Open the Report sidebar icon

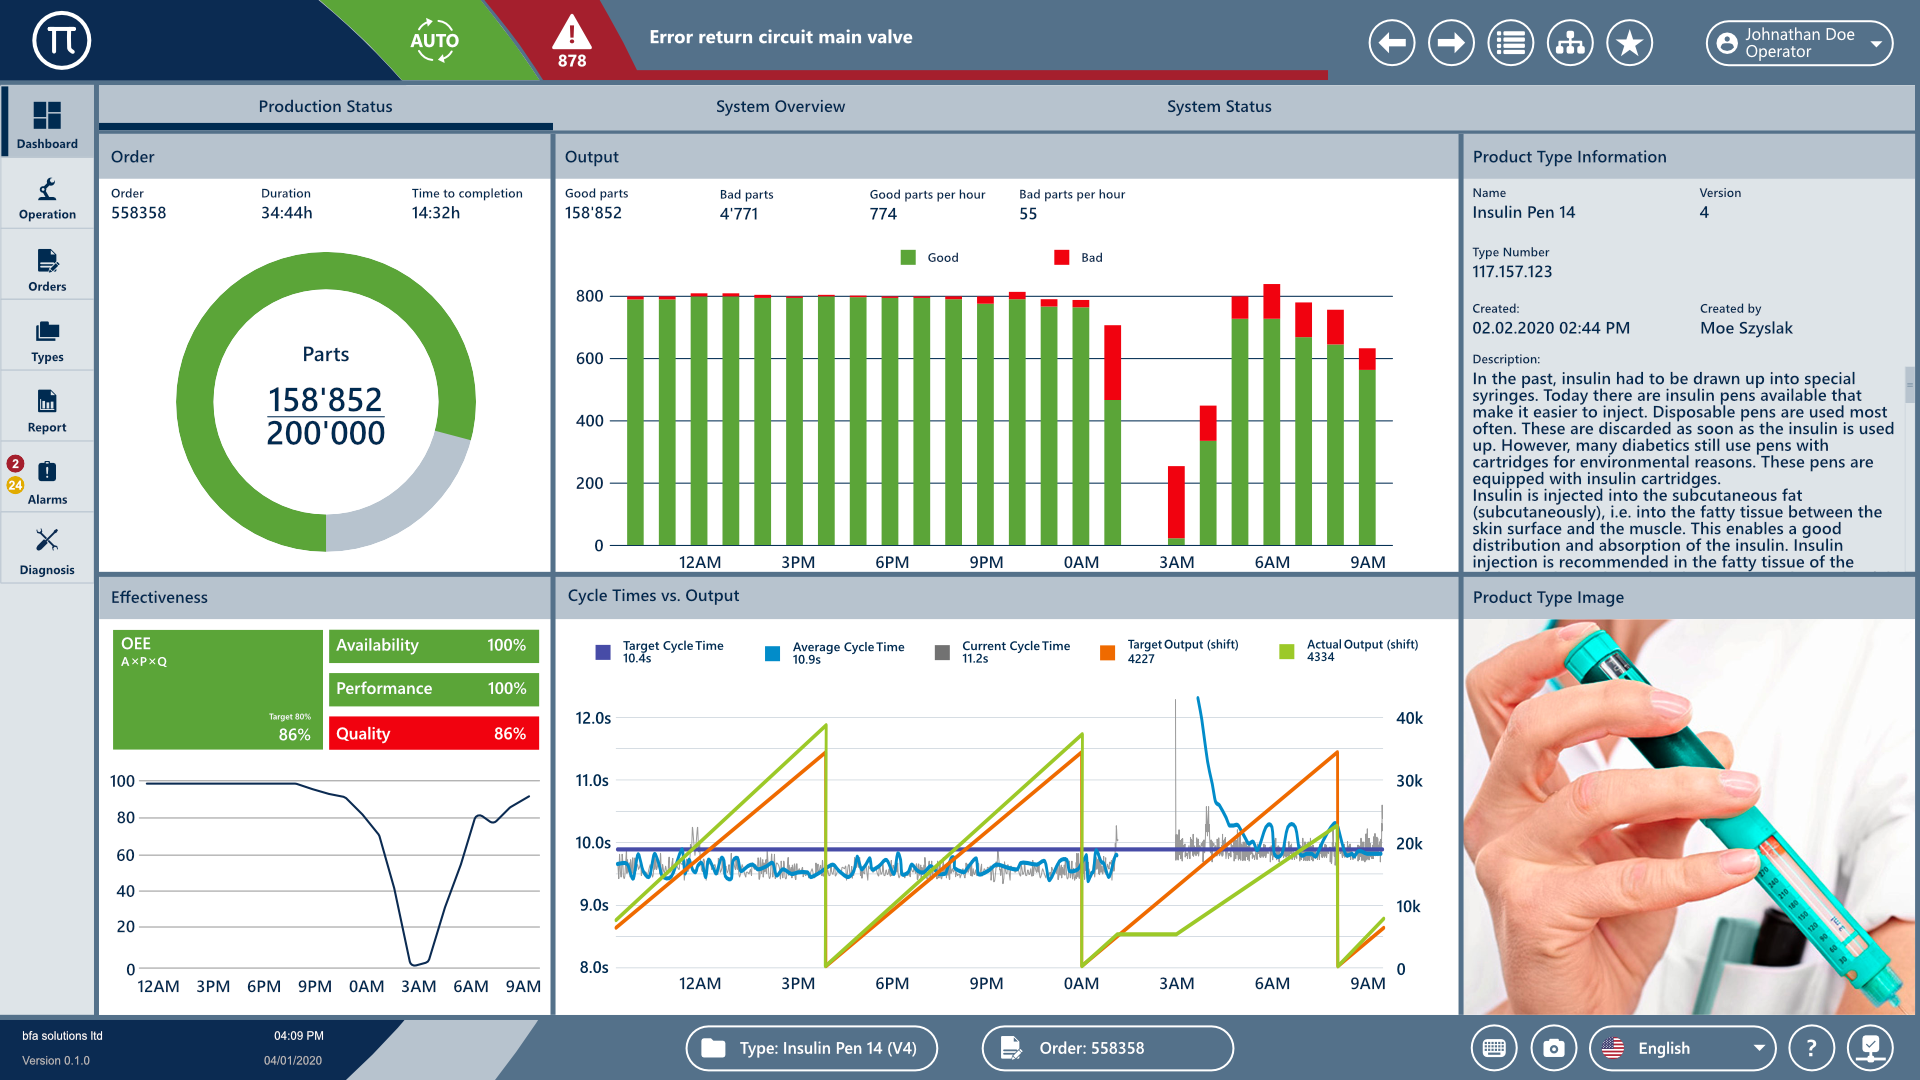pyautogui.click(x=47, y=410)
